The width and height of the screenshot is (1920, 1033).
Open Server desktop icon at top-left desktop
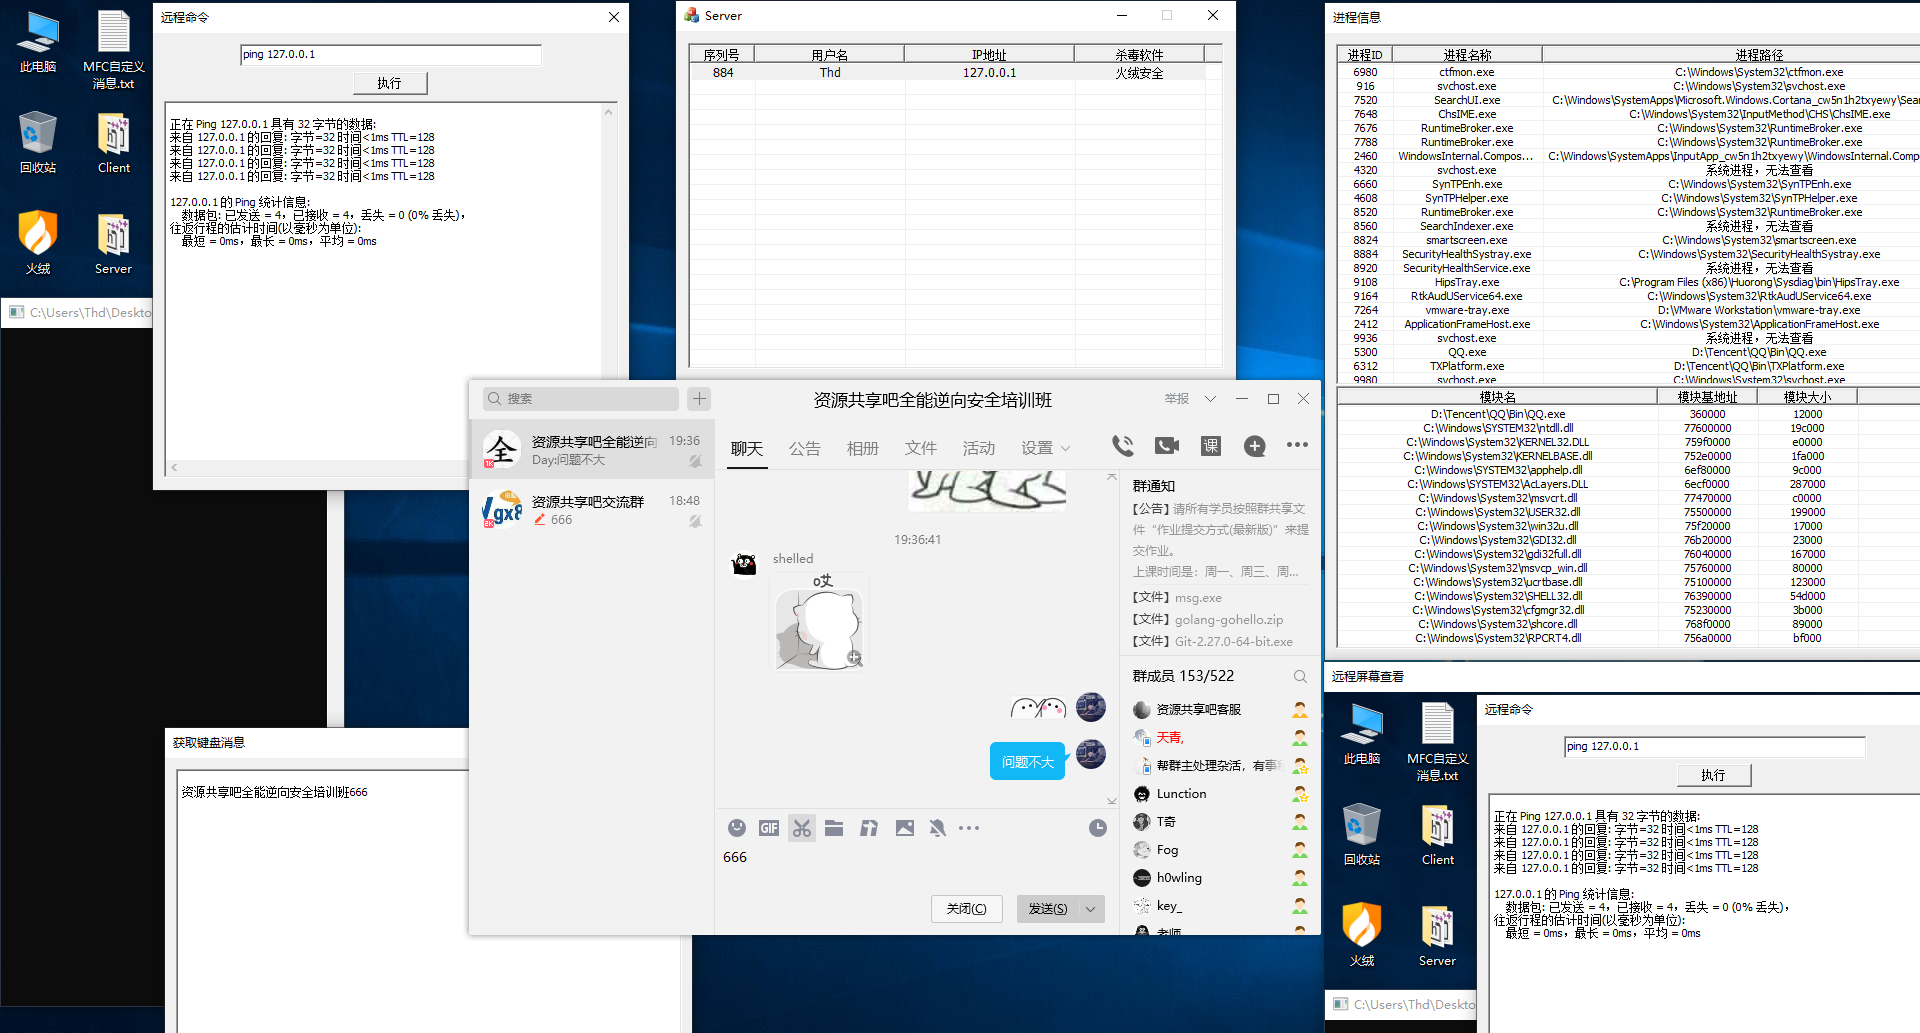(114, 243)
